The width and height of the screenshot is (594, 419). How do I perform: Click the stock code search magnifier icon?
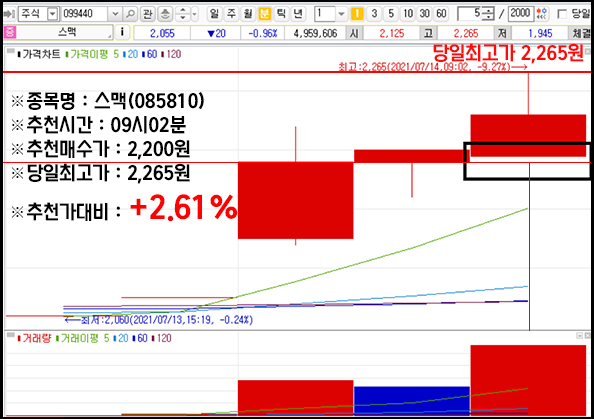tap(130, 14)
